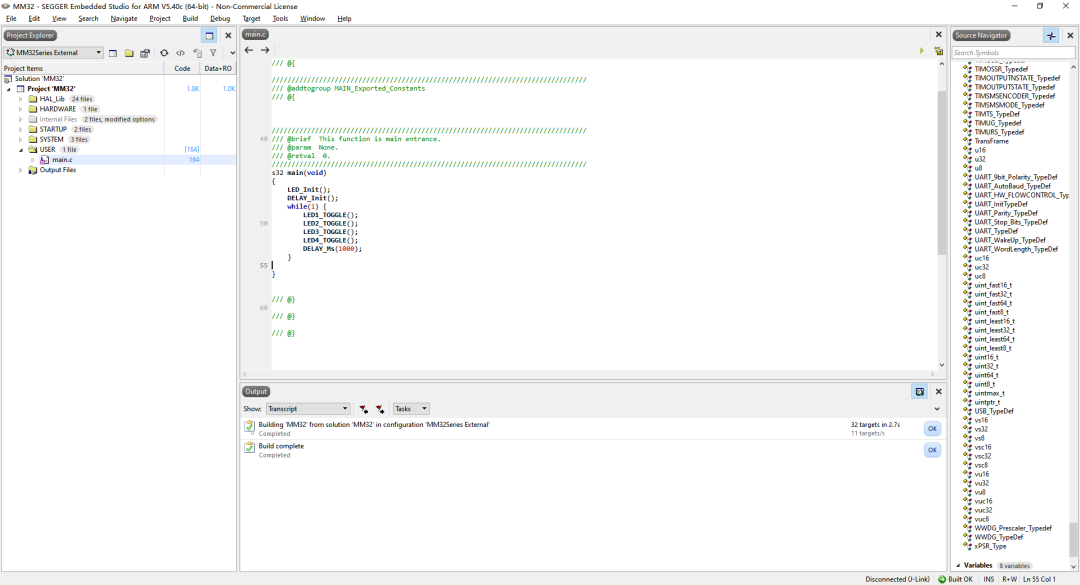Click the TransFrame symbol icon in Source Navigator

(x=967, y=141)
